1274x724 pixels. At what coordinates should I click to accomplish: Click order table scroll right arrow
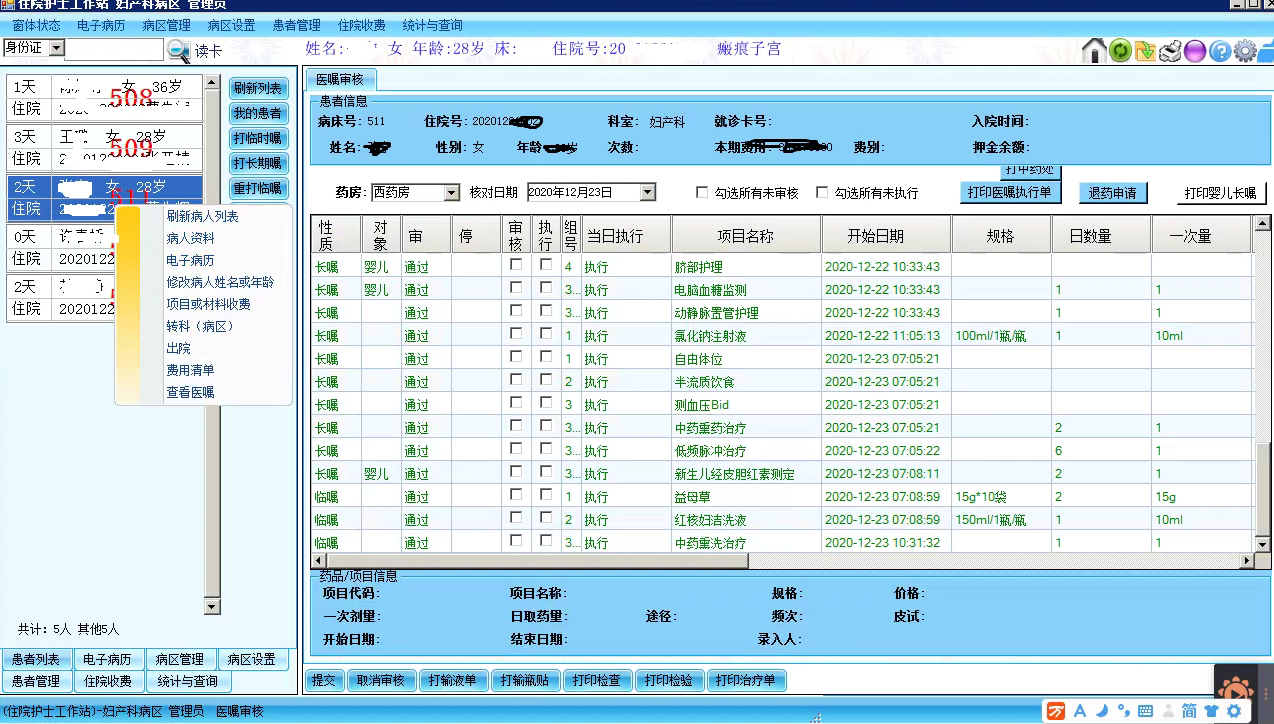coord(1247,561)
